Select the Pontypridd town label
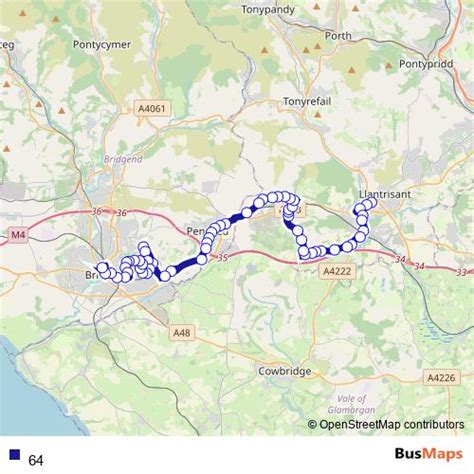This screenshot has width=474, height=474. (426, 64)
